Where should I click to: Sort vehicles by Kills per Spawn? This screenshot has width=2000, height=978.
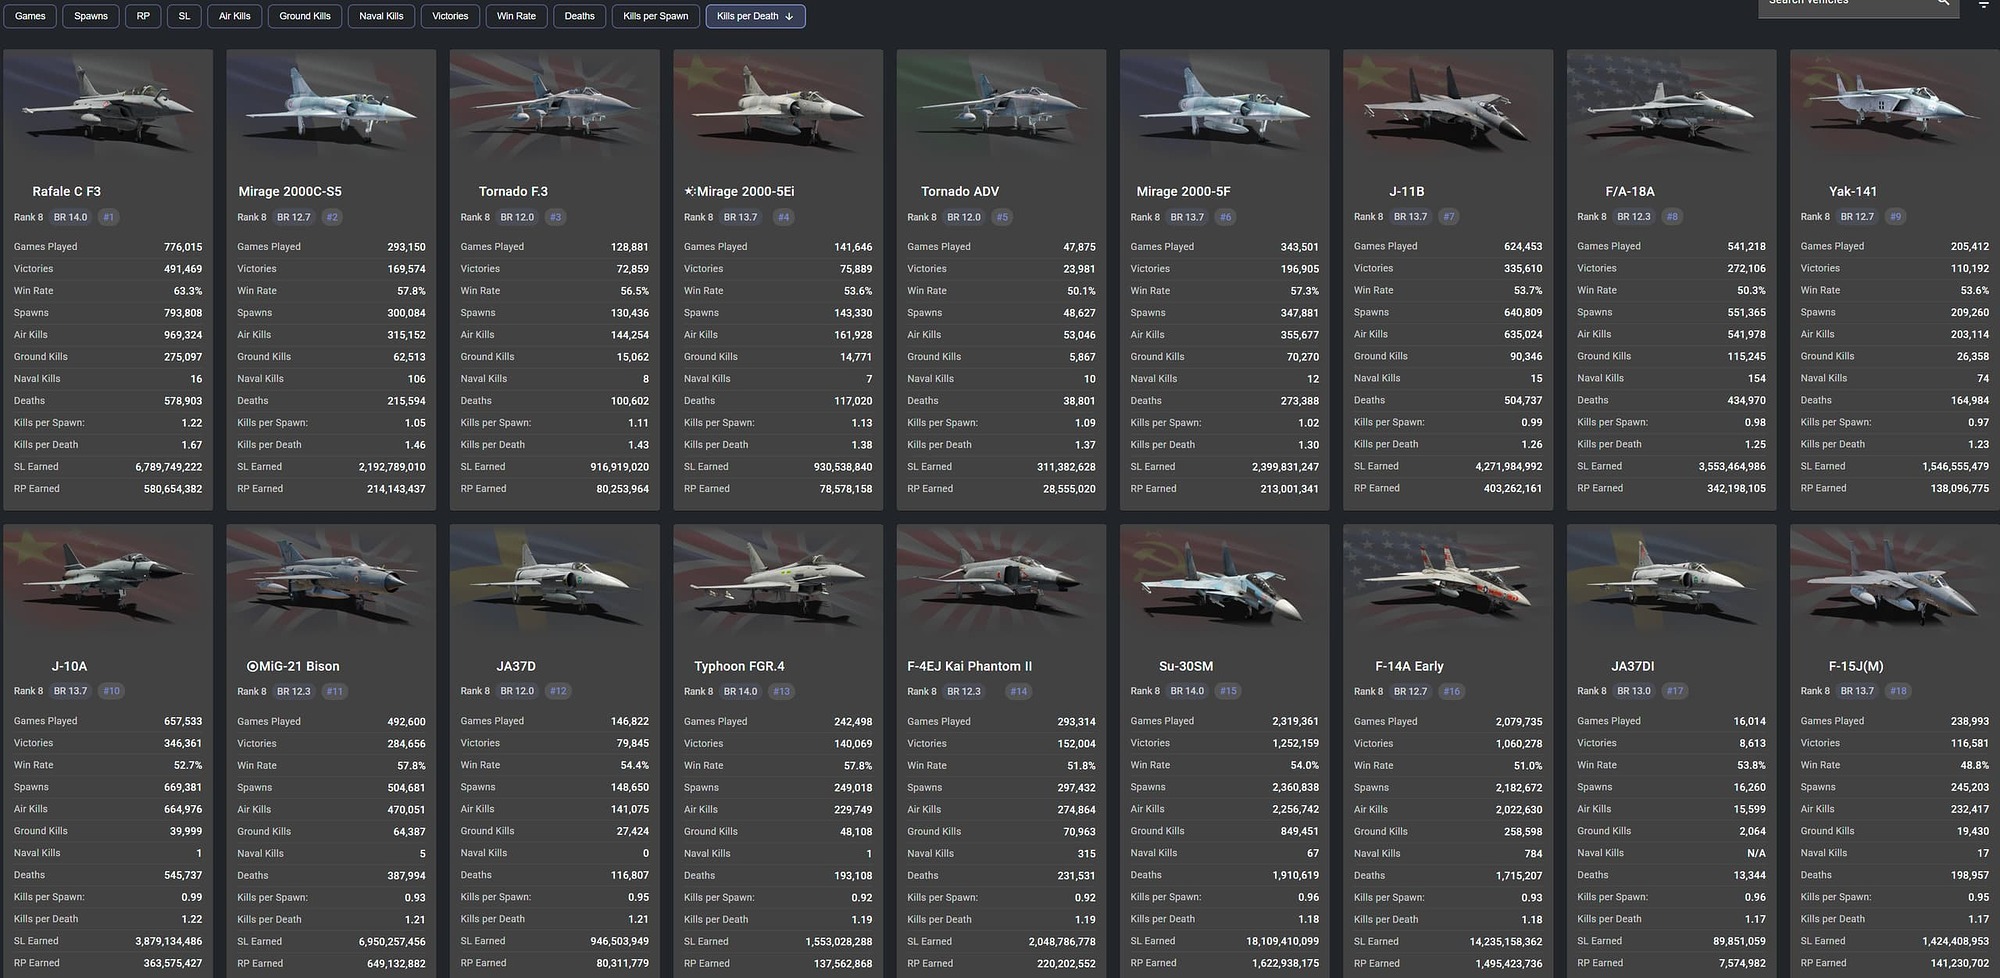point(656,16)
